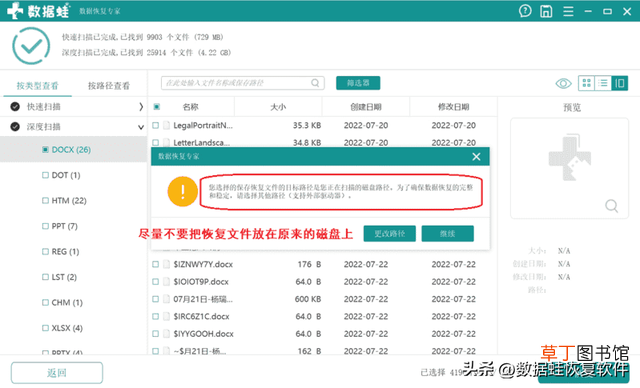This screenshot has width=640, height=388.
Task: Open the hamburger menu icon
Action: pyautogui.click(x=568, y=11)
